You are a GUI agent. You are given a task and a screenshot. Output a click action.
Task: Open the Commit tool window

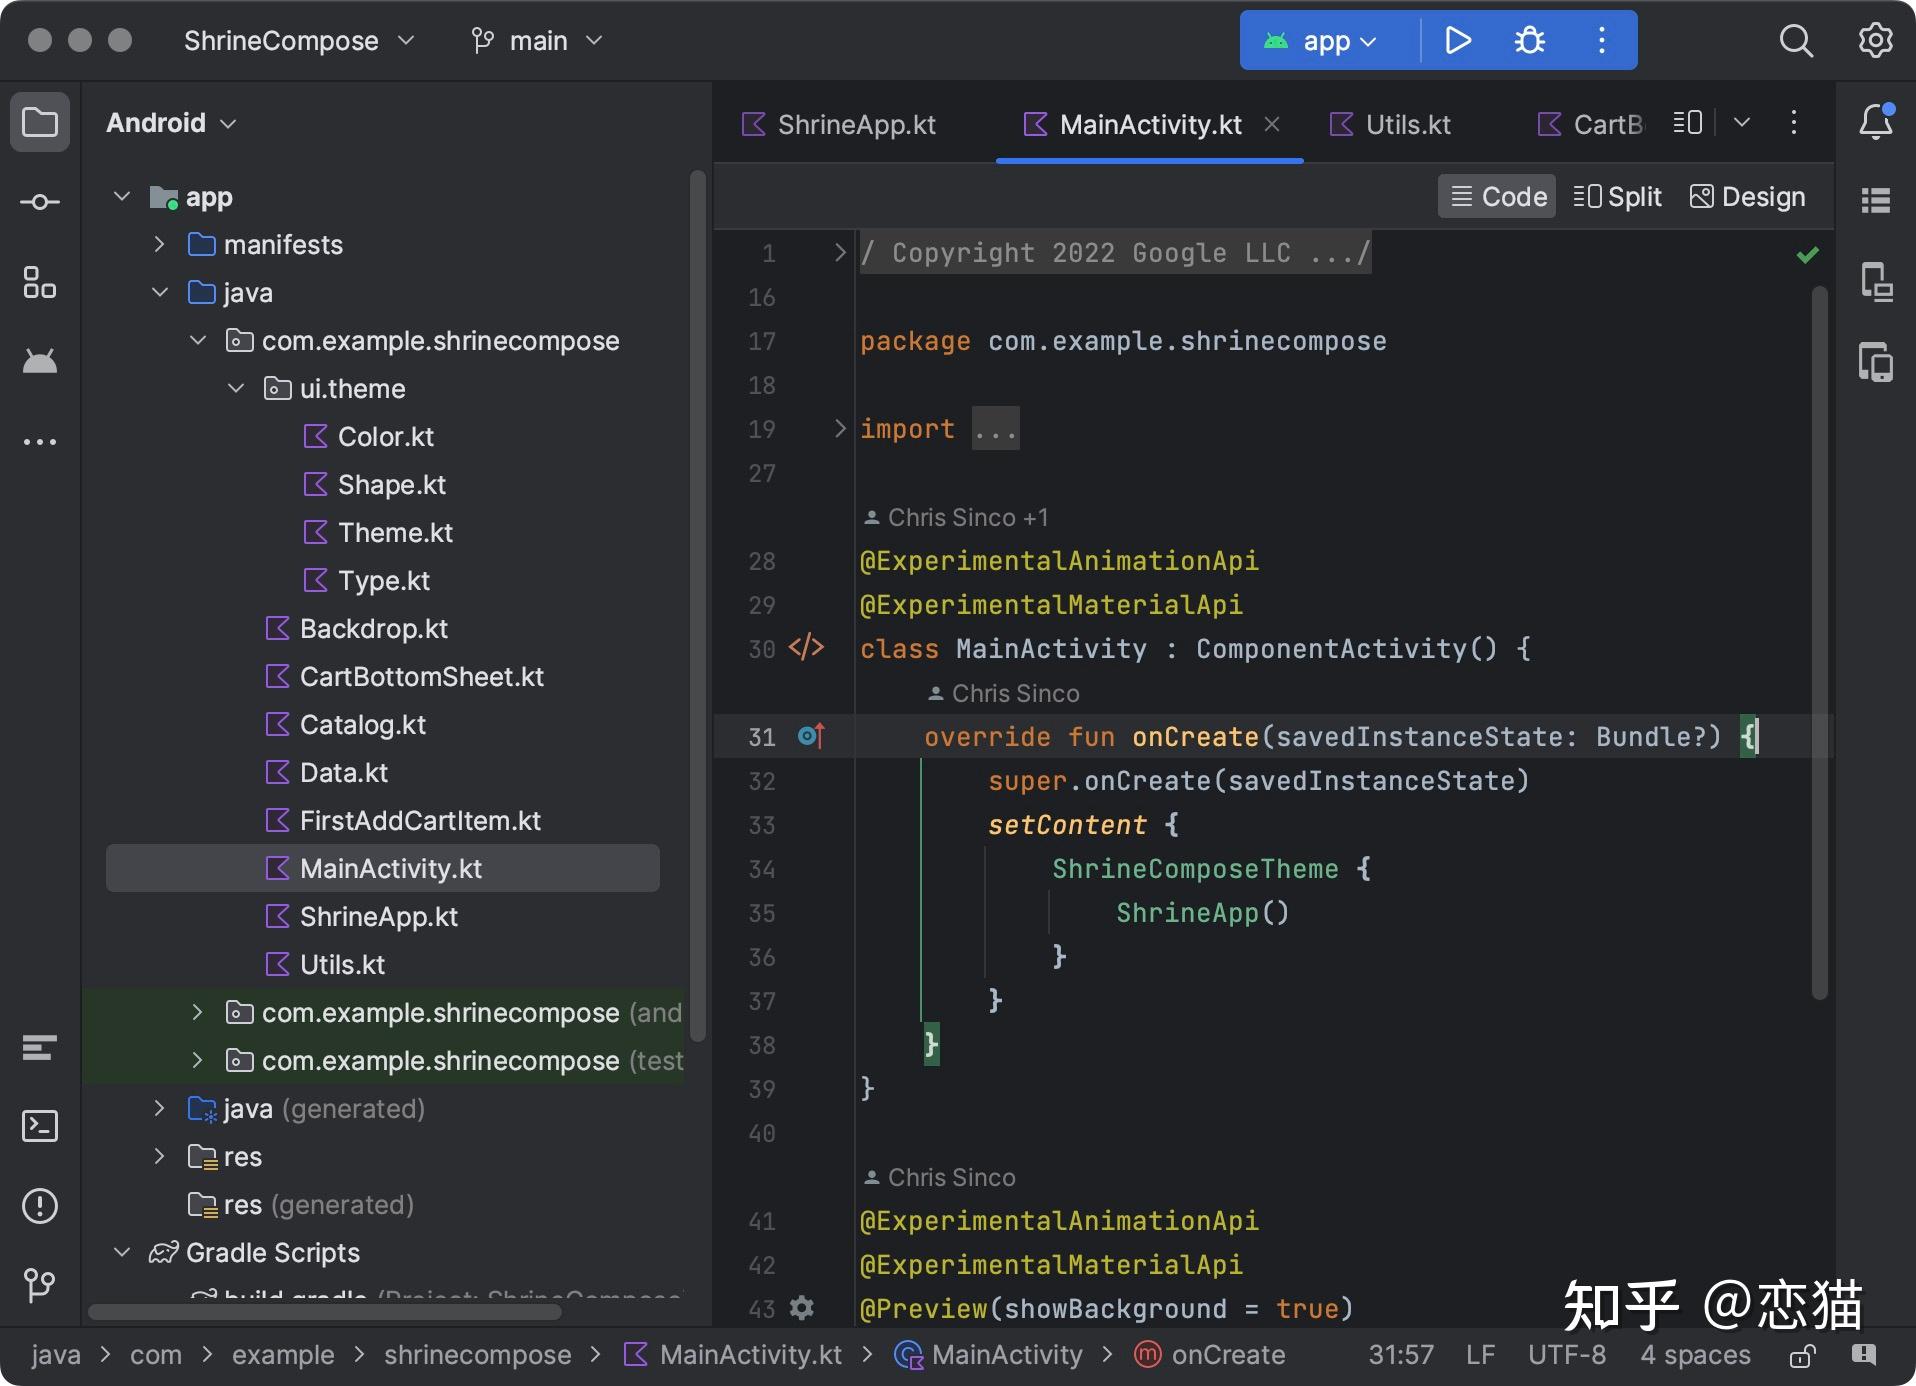40,201
